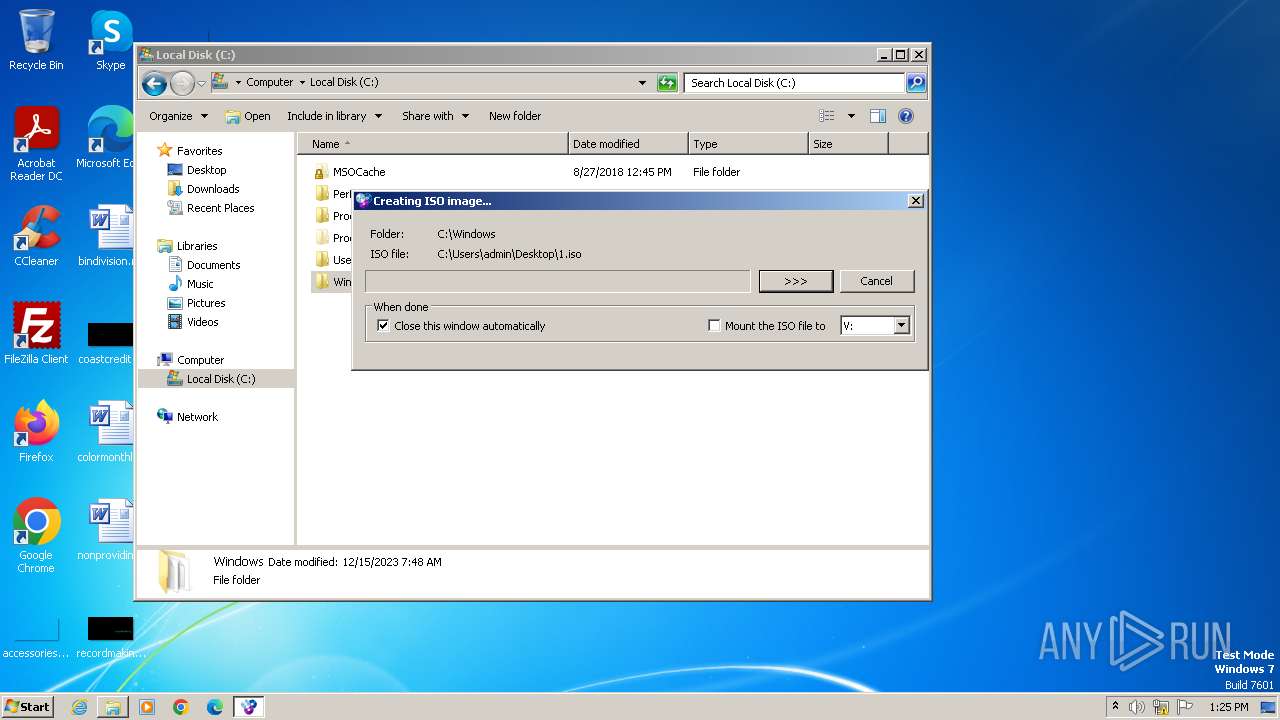Click the Search Local Disk field
1280x720 pixels.
pyautogui.click(x=795, y=83)
